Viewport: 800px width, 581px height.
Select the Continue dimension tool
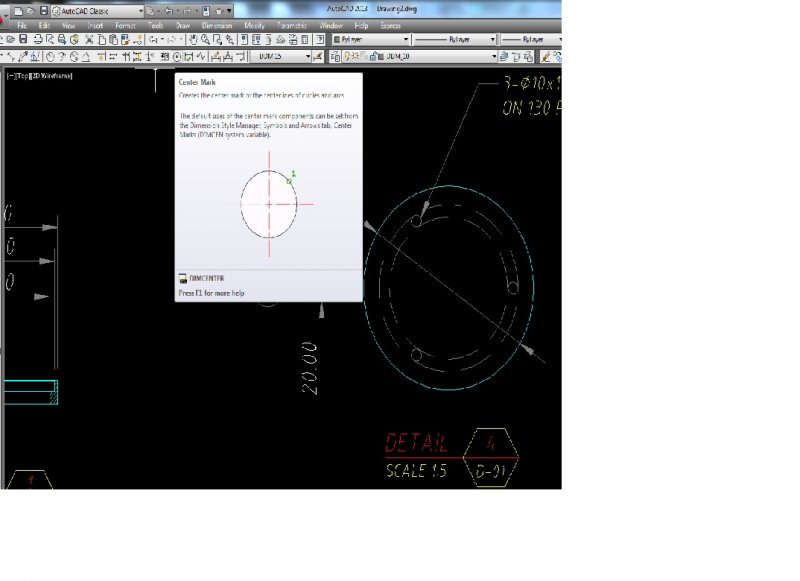(x=126, y=57)
